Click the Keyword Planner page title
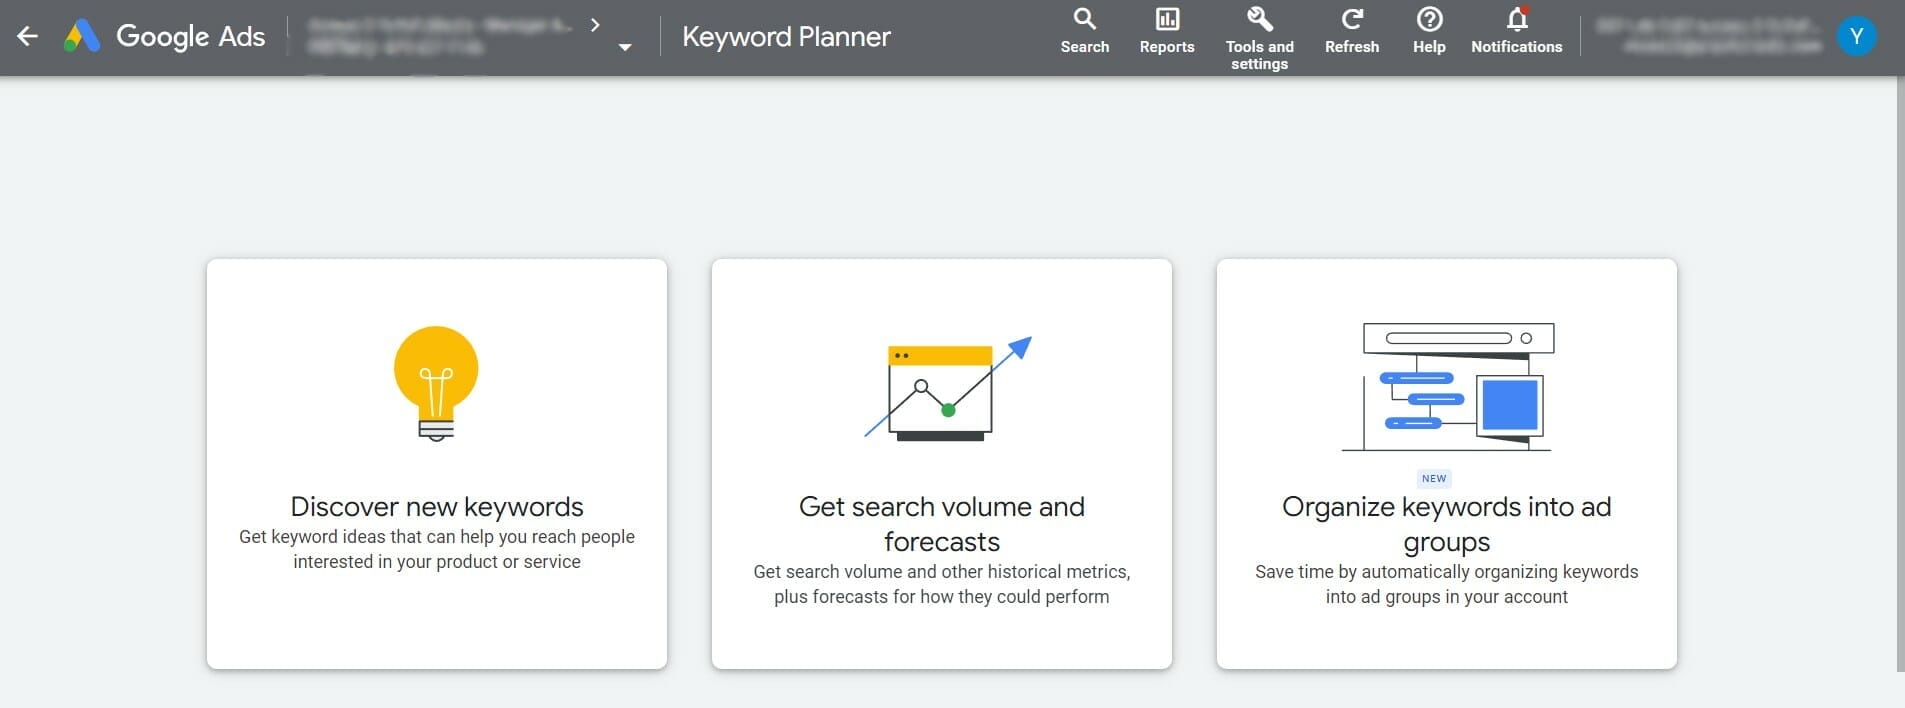The height and width of the screenshot is (708, 1905). (786, 36)
